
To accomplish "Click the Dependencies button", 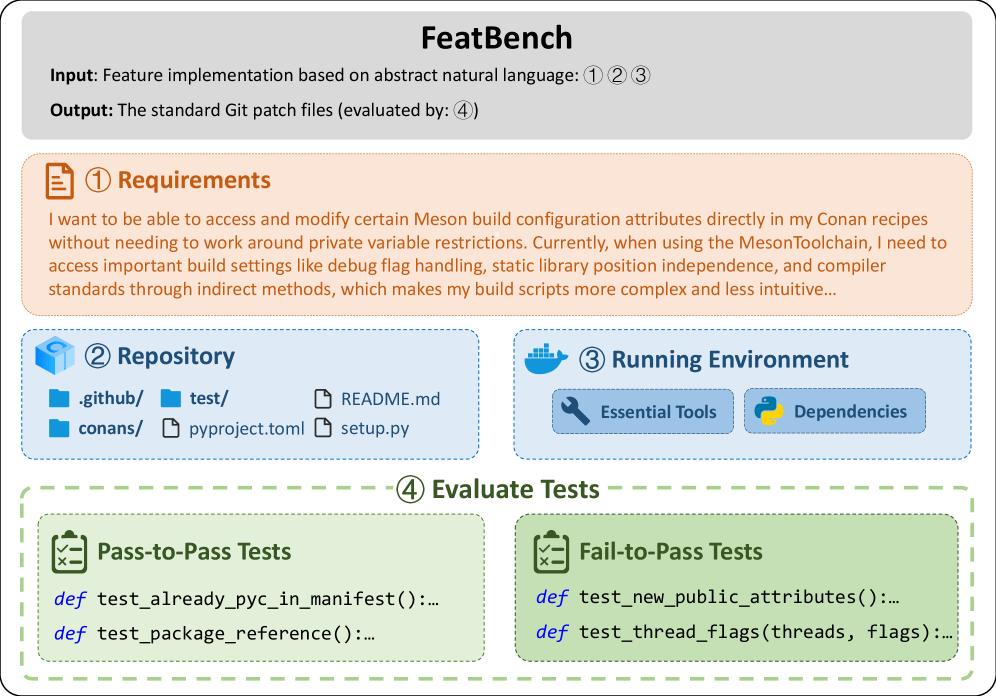I will coord(835,411).
